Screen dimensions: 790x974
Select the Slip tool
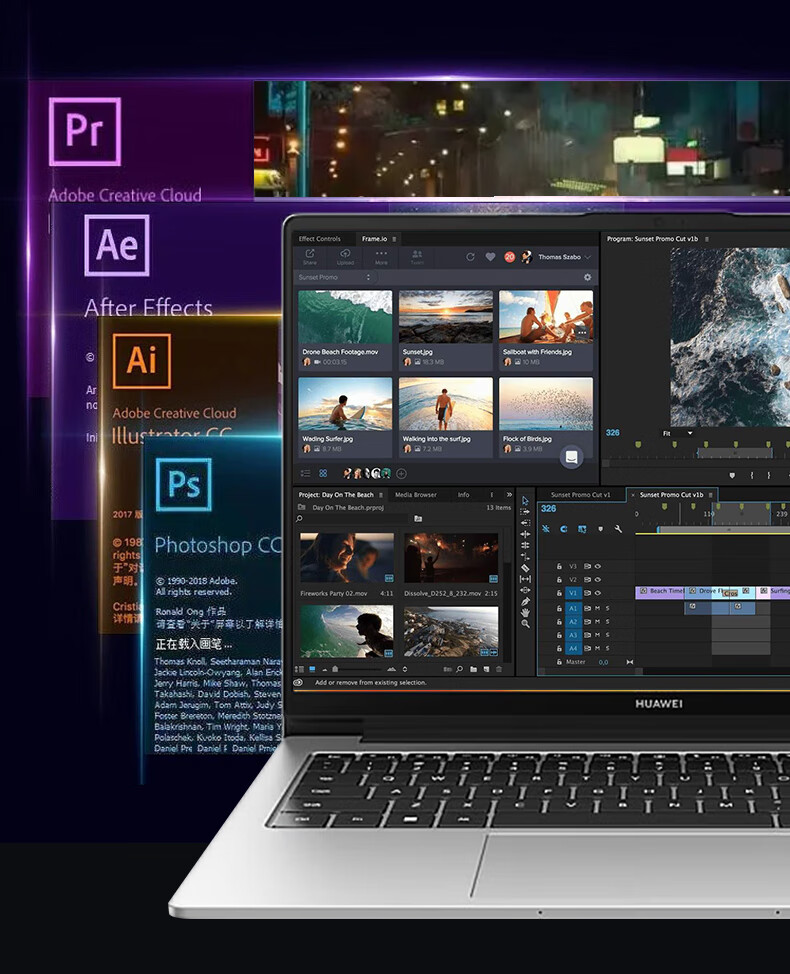coord(525,579)
